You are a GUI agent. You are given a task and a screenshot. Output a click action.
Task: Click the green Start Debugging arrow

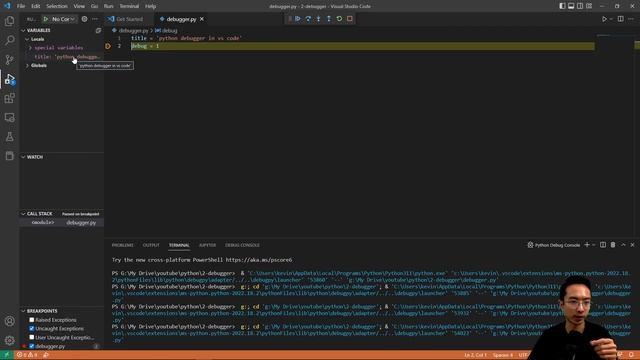pos(46,19)
